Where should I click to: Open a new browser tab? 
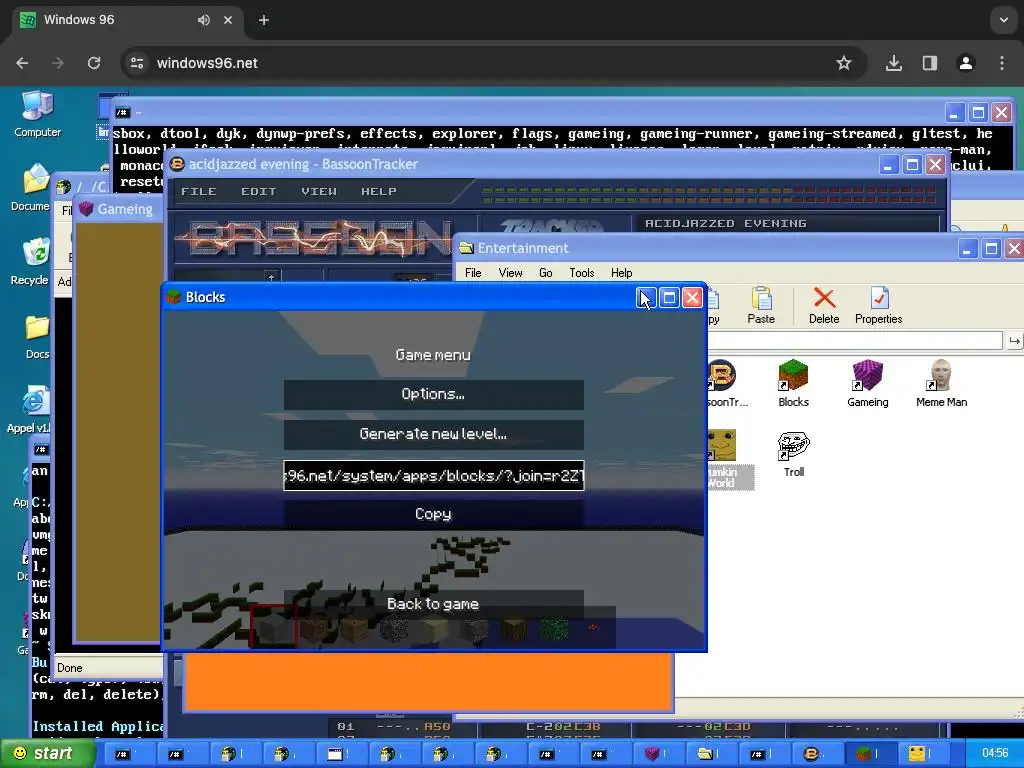pos(264,20)
